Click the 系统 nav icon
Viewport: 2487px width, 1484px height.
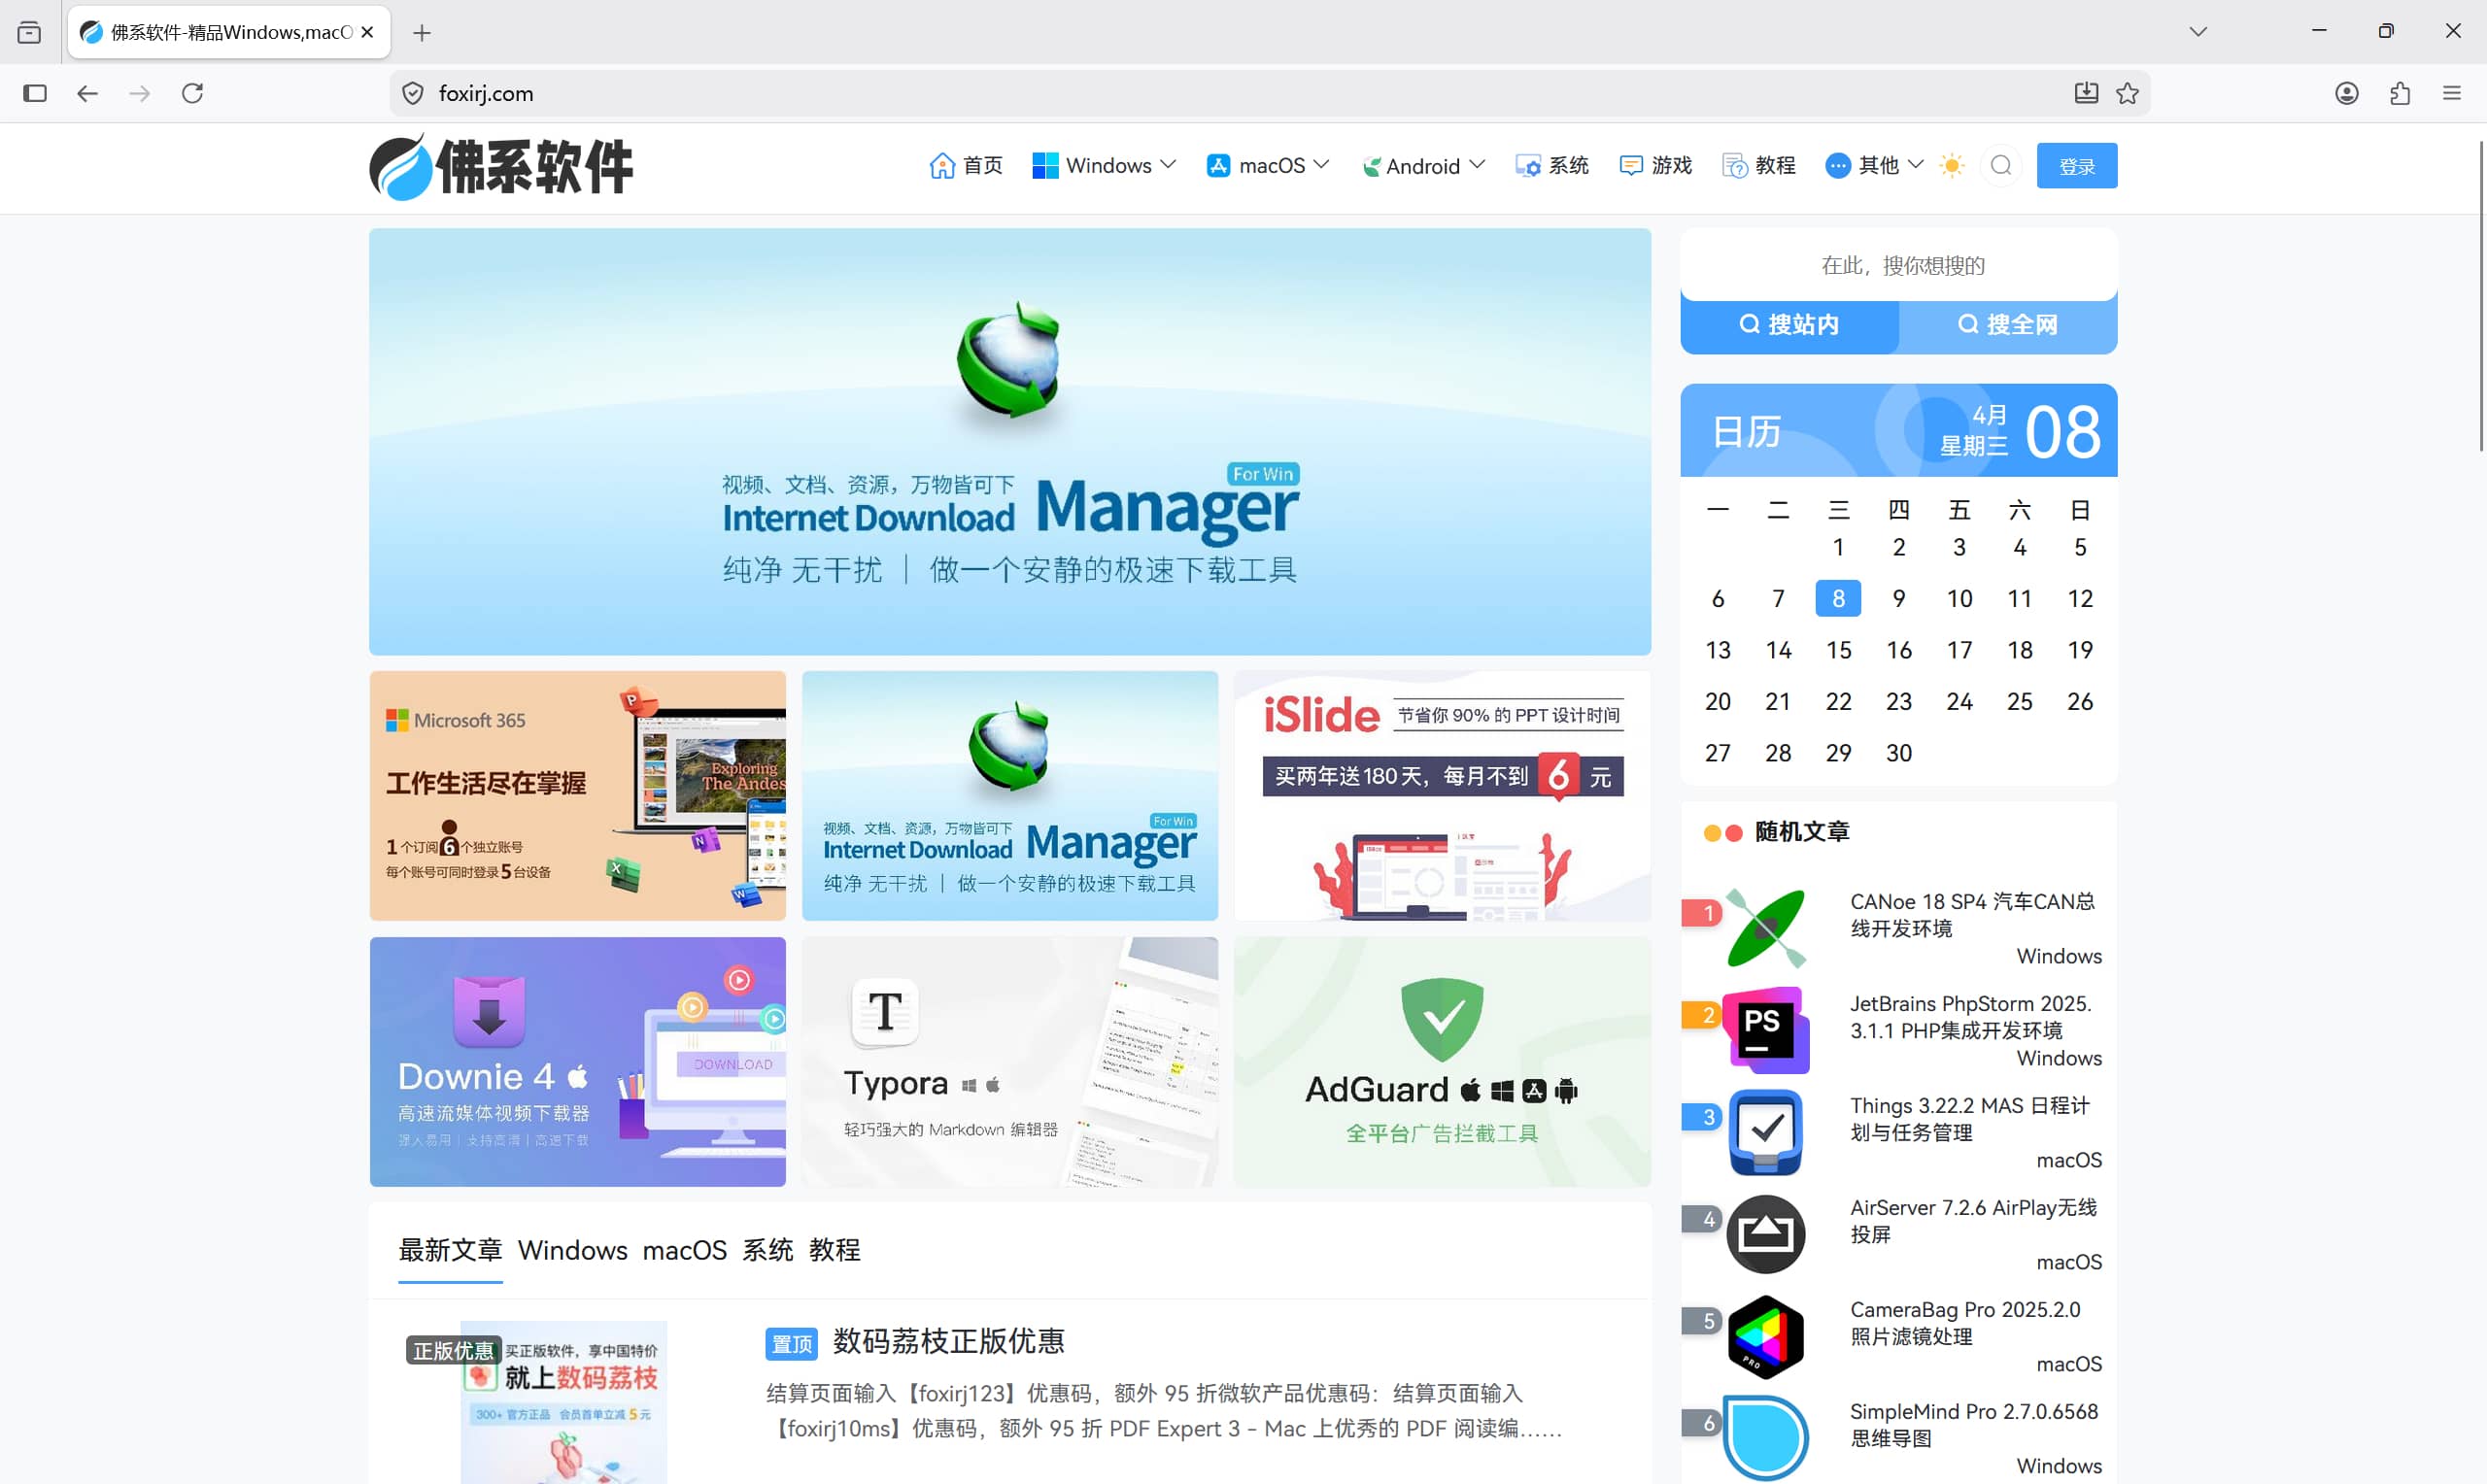click(1528, 166)
